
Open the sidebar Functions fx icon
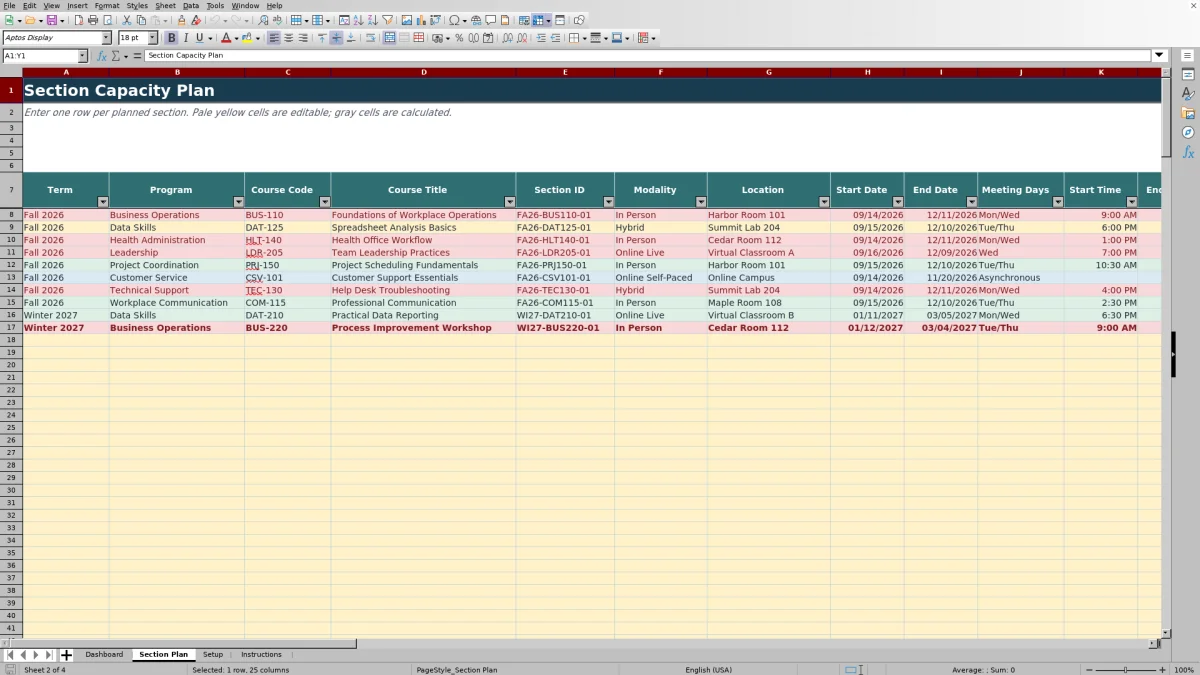pos(1188,152)
